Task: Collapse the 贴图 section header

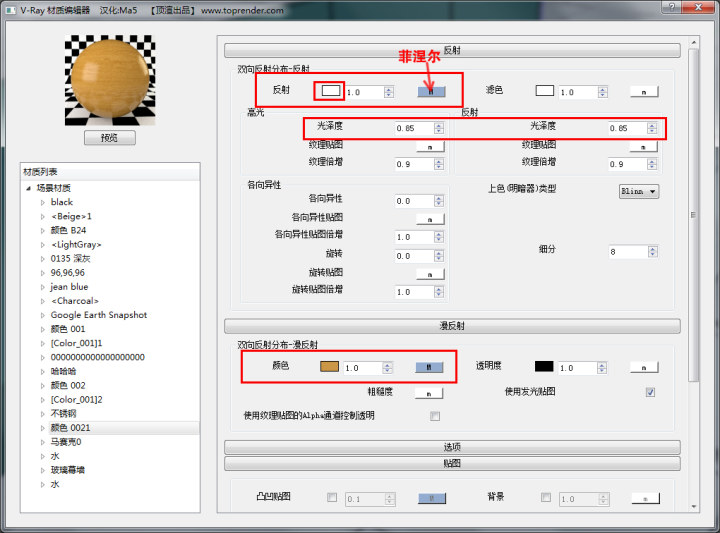Action: pos(452,464)
